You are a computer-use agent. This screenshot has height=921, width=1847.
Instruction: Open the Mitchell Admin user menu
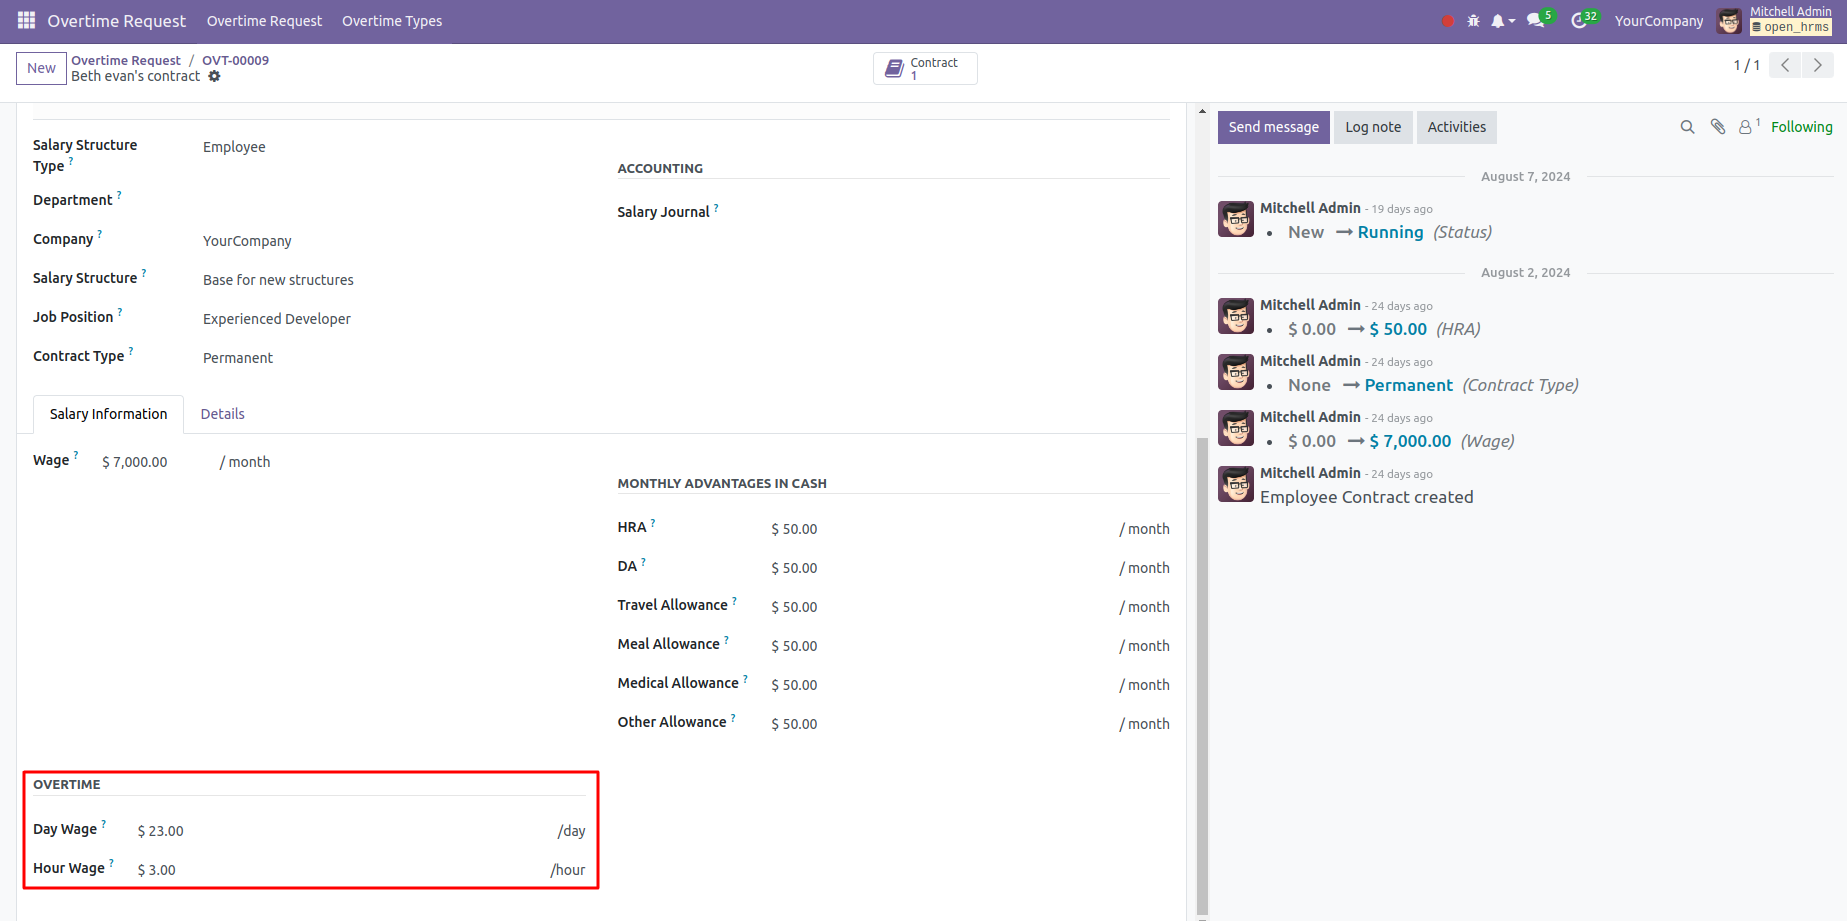1775,21
